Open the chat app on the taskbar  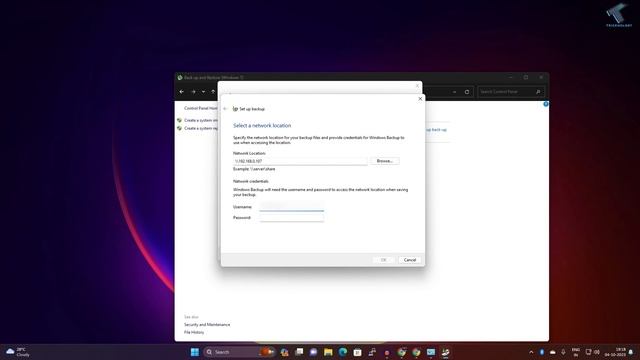(x=313, y=352)
